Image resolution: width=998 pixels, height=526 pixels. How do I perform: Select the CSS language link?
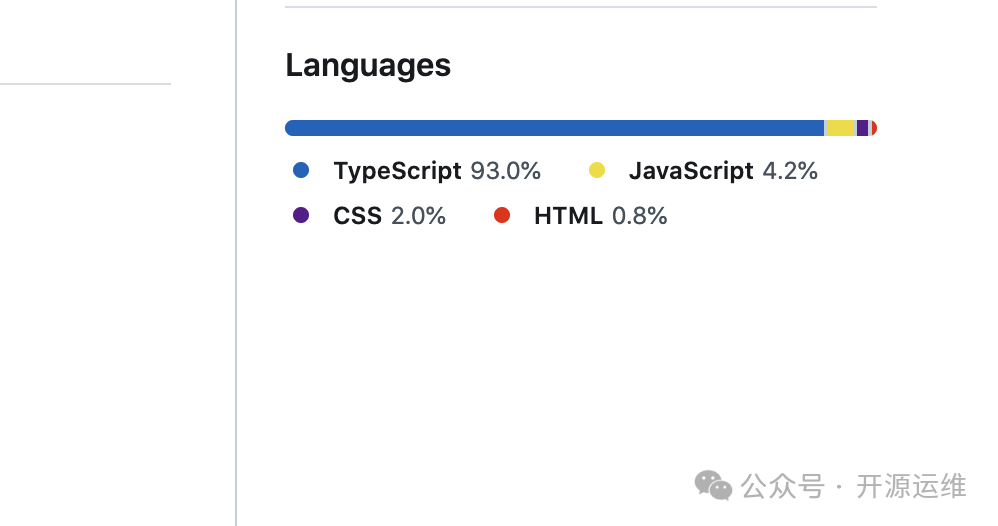[357, 216]
